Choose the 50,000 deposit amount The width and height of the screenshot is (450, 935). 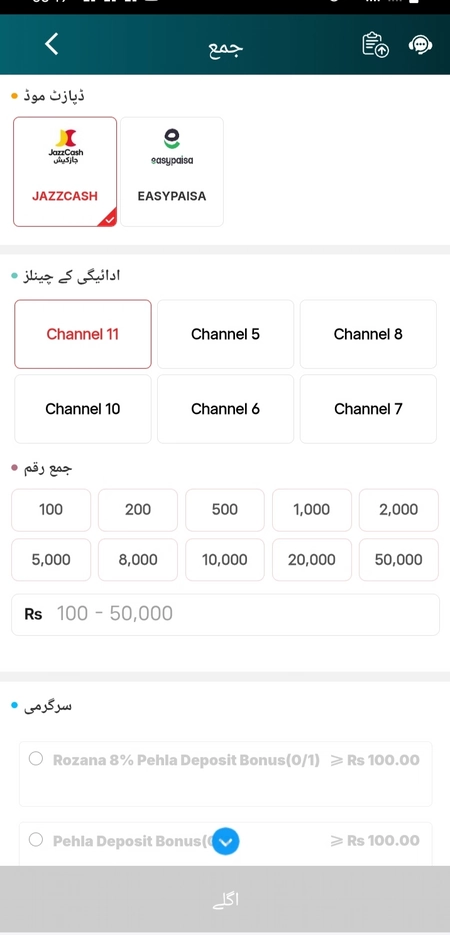[399, 560]
